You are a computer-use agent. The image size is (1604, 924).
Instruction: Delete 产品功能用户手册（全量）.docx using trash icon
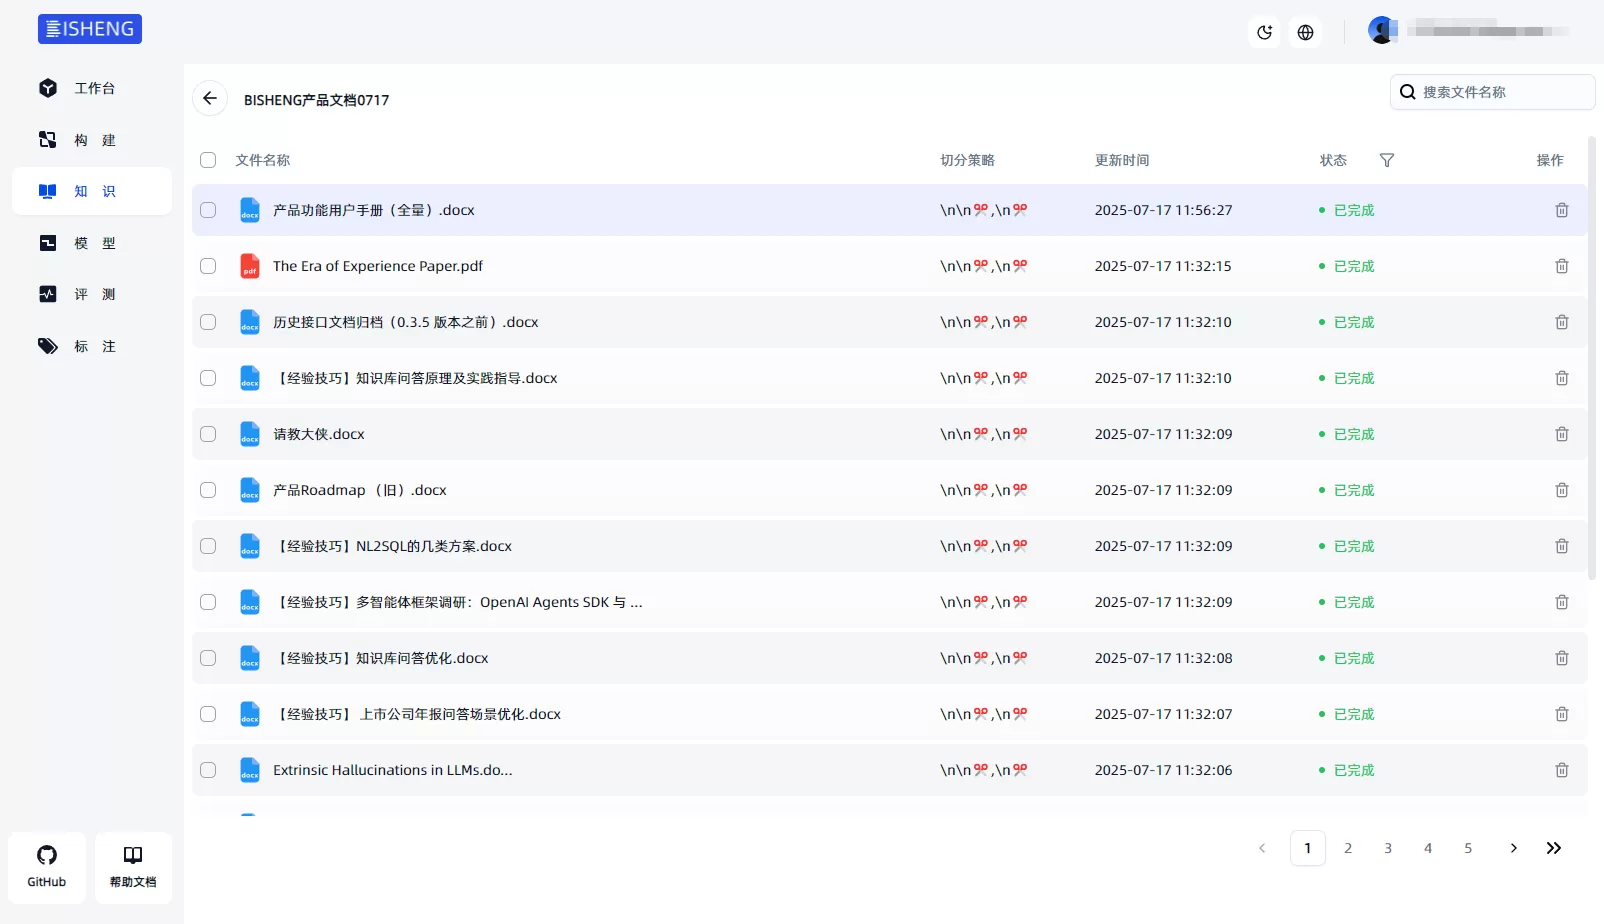pos(1562,210)
